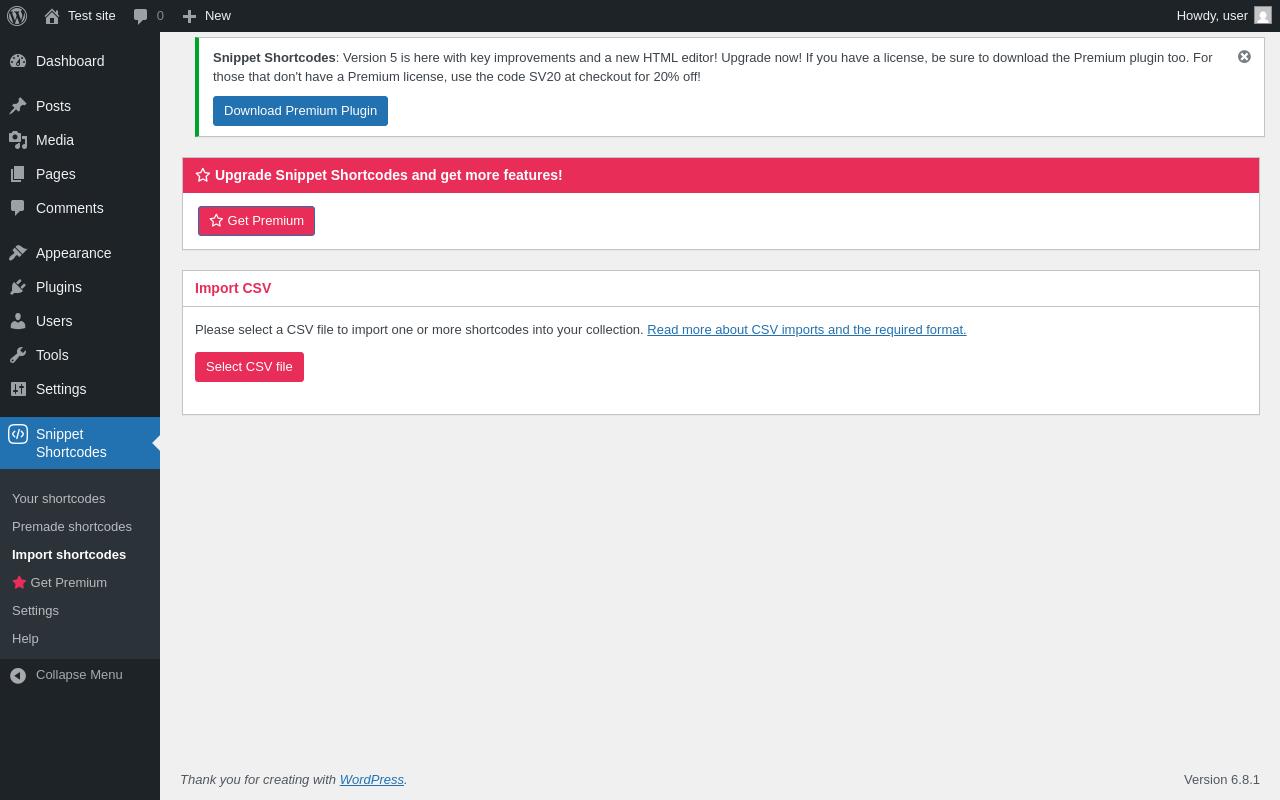The image size is (1280, 800).
Task: Click Download Premium Plugin button
Action: point(300,111)
